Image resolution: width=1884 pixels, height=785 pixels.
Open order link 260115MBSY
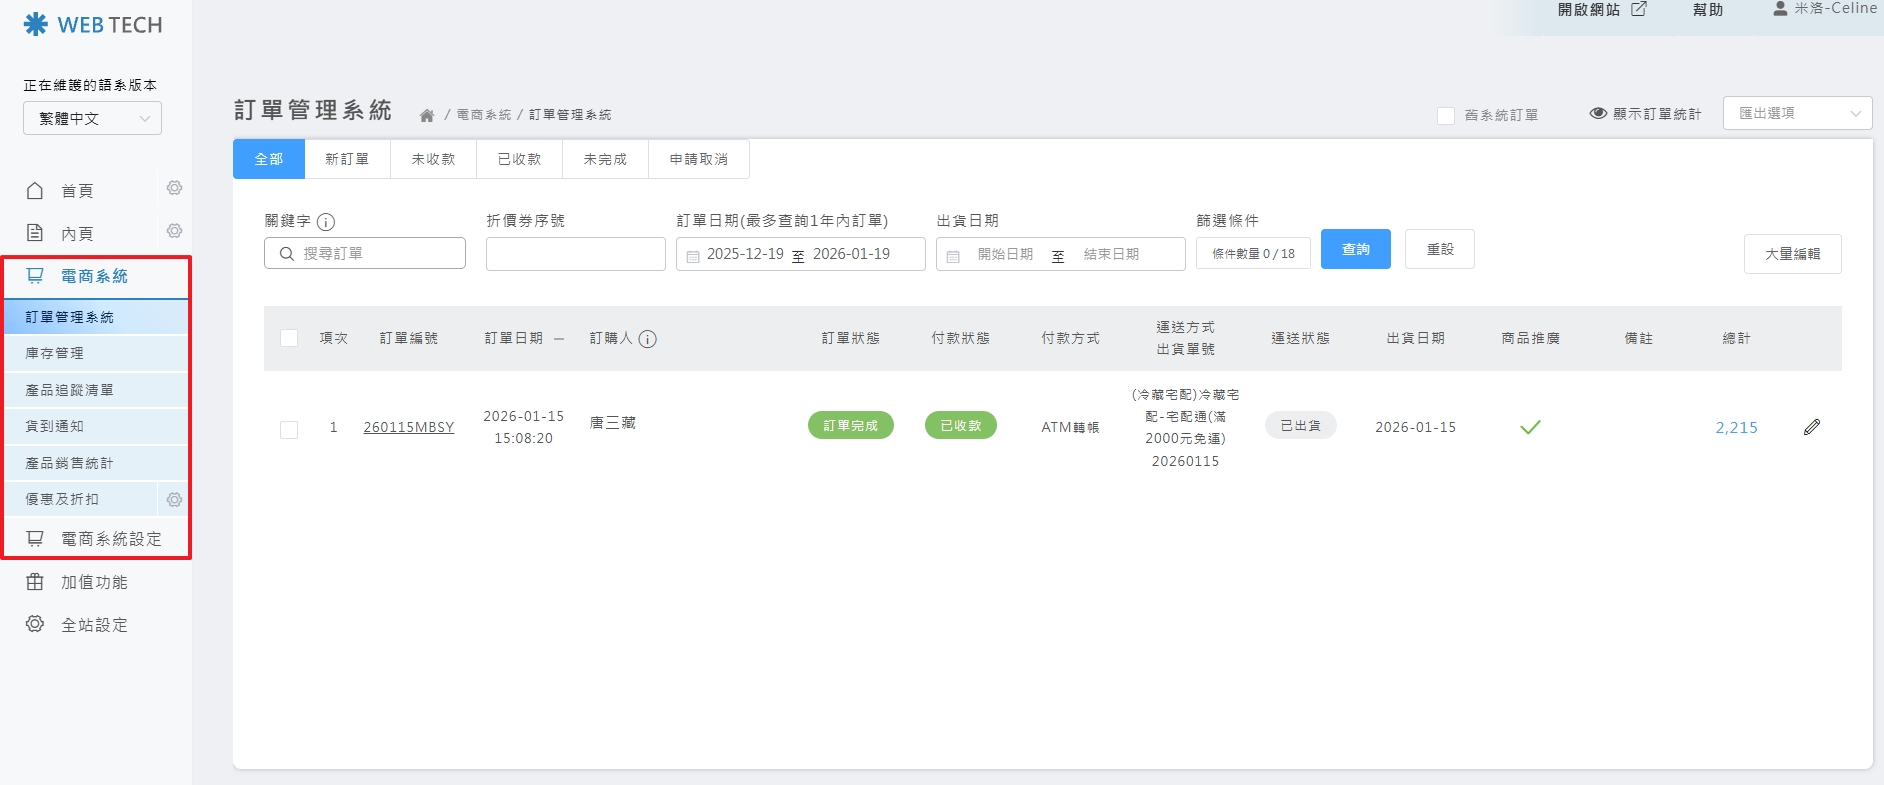(x=409, y=427)
